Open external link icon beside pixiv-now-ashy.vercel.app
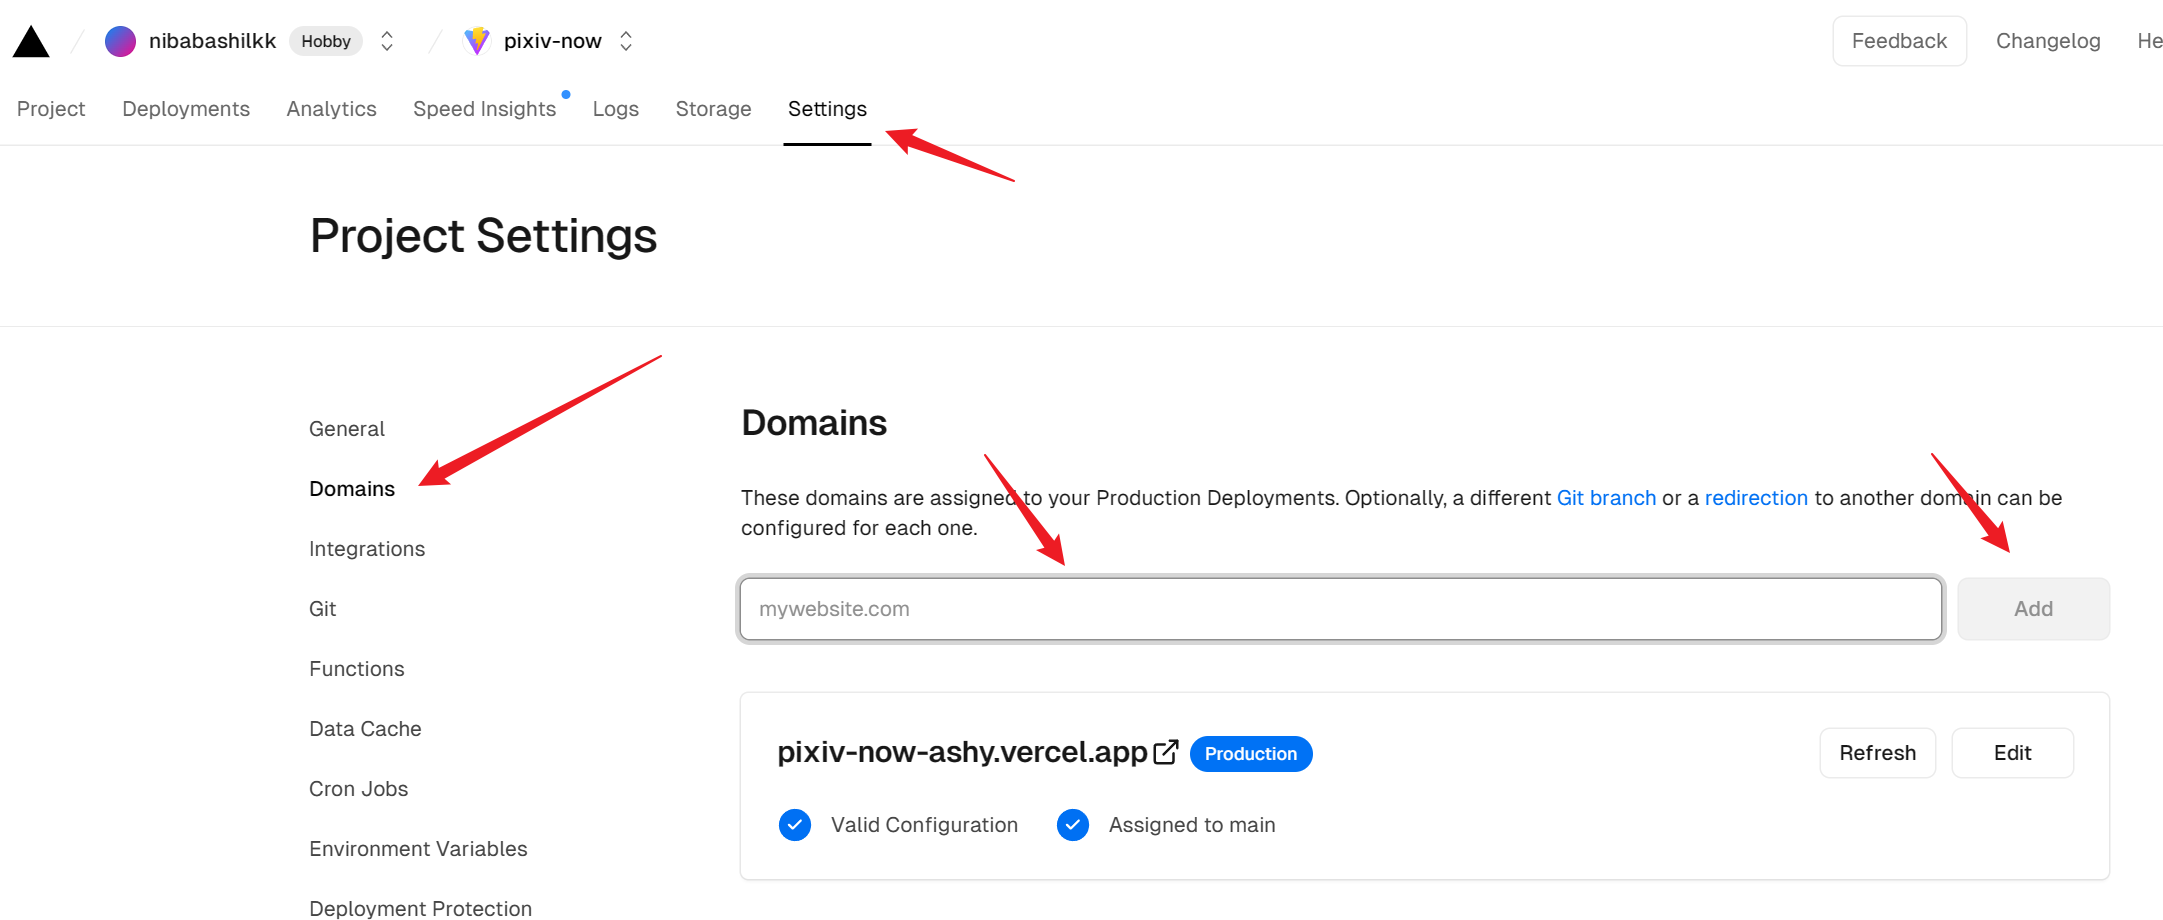The height and width of the screenshot is (920, 2163). coord(1165,752)
